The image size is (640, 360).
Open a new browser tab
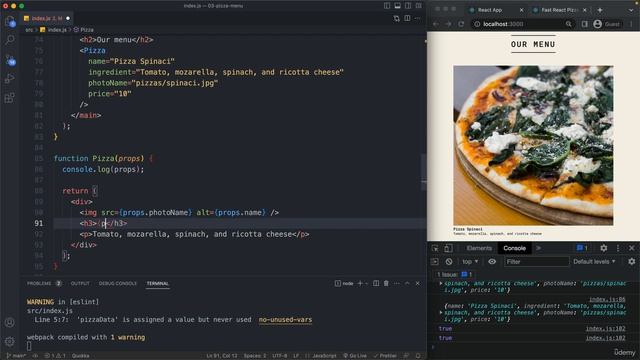click(600, 10)
